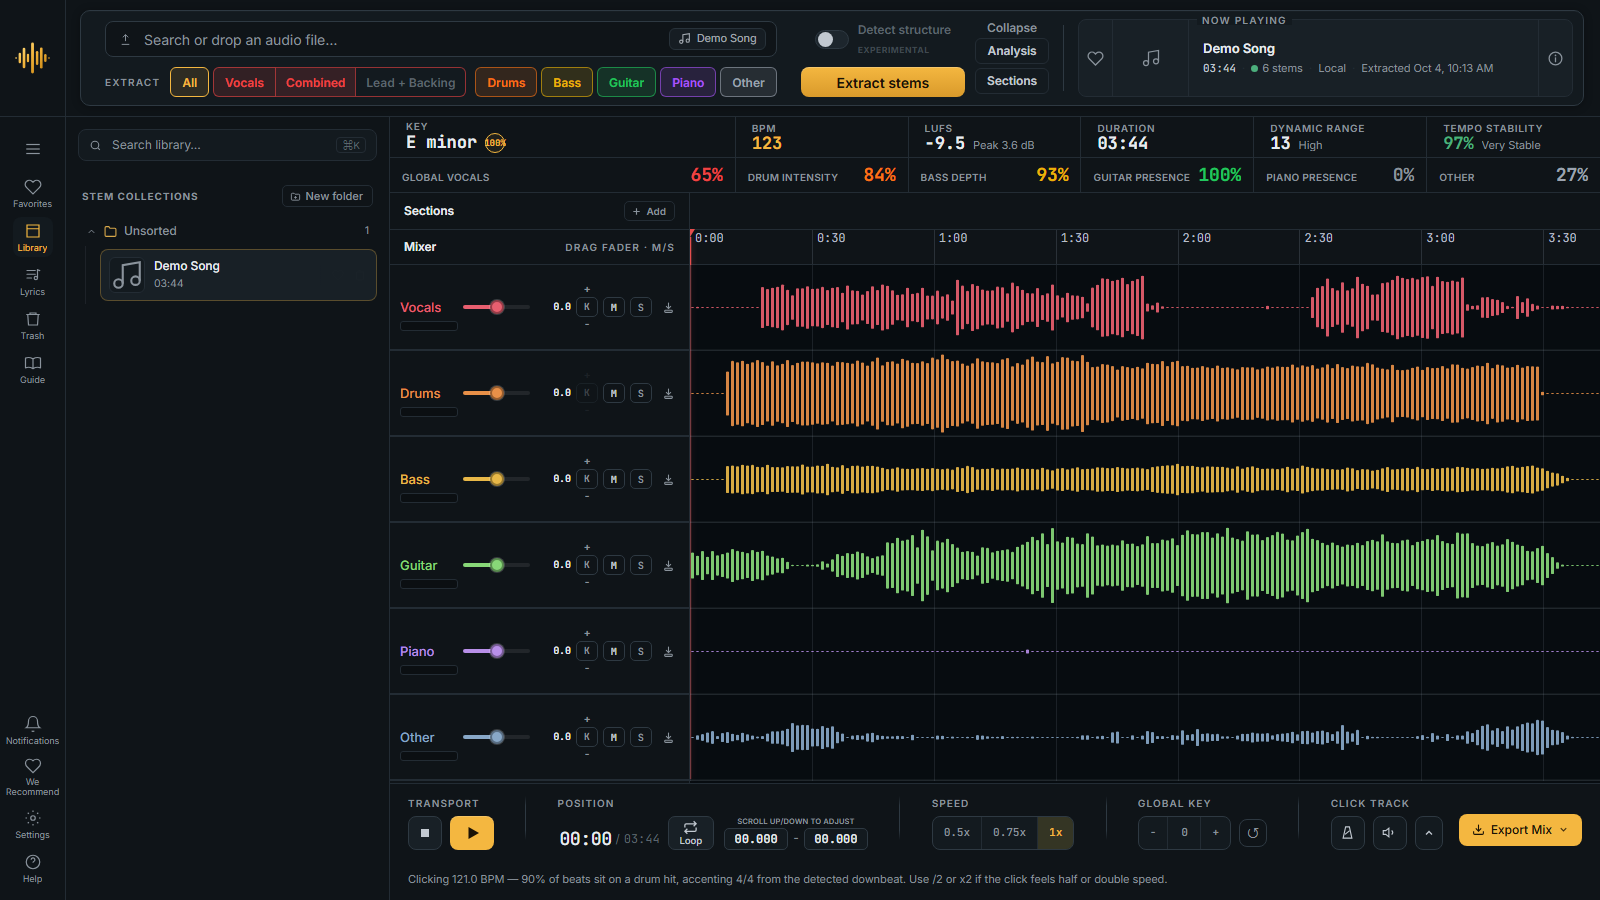Start playback with the play button
The image size is (1600, 900).
tap(472, 833)
